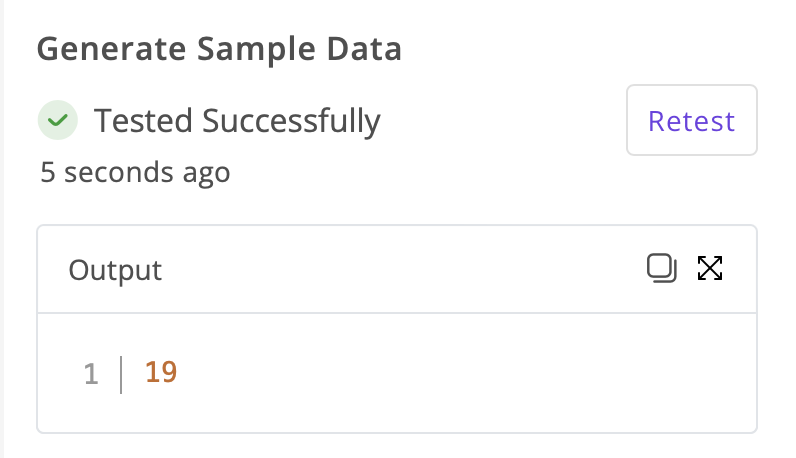Click the word Successfully in status line
The width and height of the screenshot is (796, 458).
coord(291,121)
